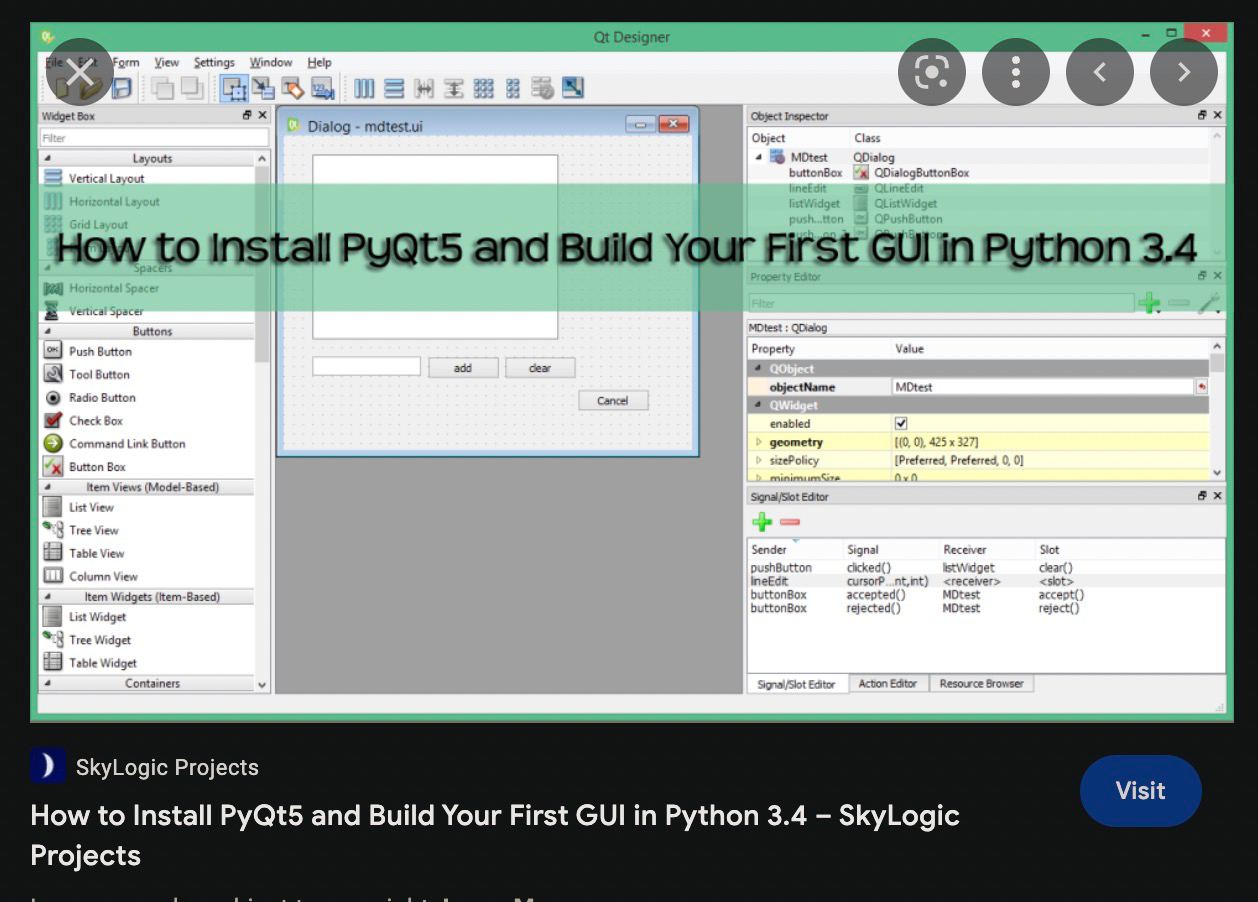Click the Break Layout toolbar icon
The image size is (1258, 902).
542,88
